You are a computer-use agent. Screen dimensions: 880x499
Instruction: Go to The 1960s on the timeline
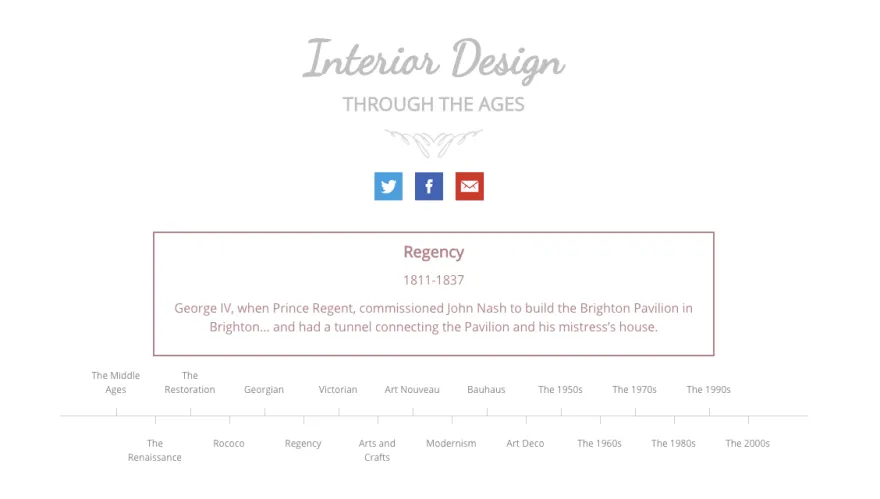pyautogui.click(x=599, y=443)
